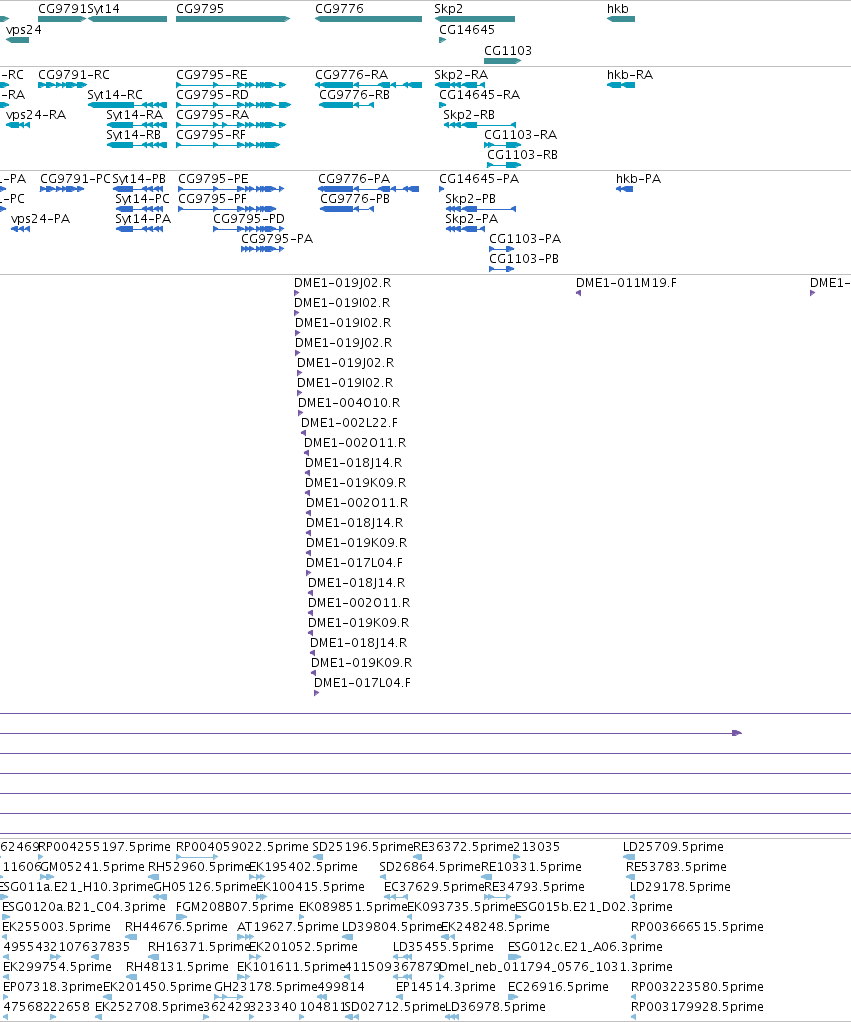Click transcript CG14645-RA
Screen dimensions: 851x1022
(442, 105)
